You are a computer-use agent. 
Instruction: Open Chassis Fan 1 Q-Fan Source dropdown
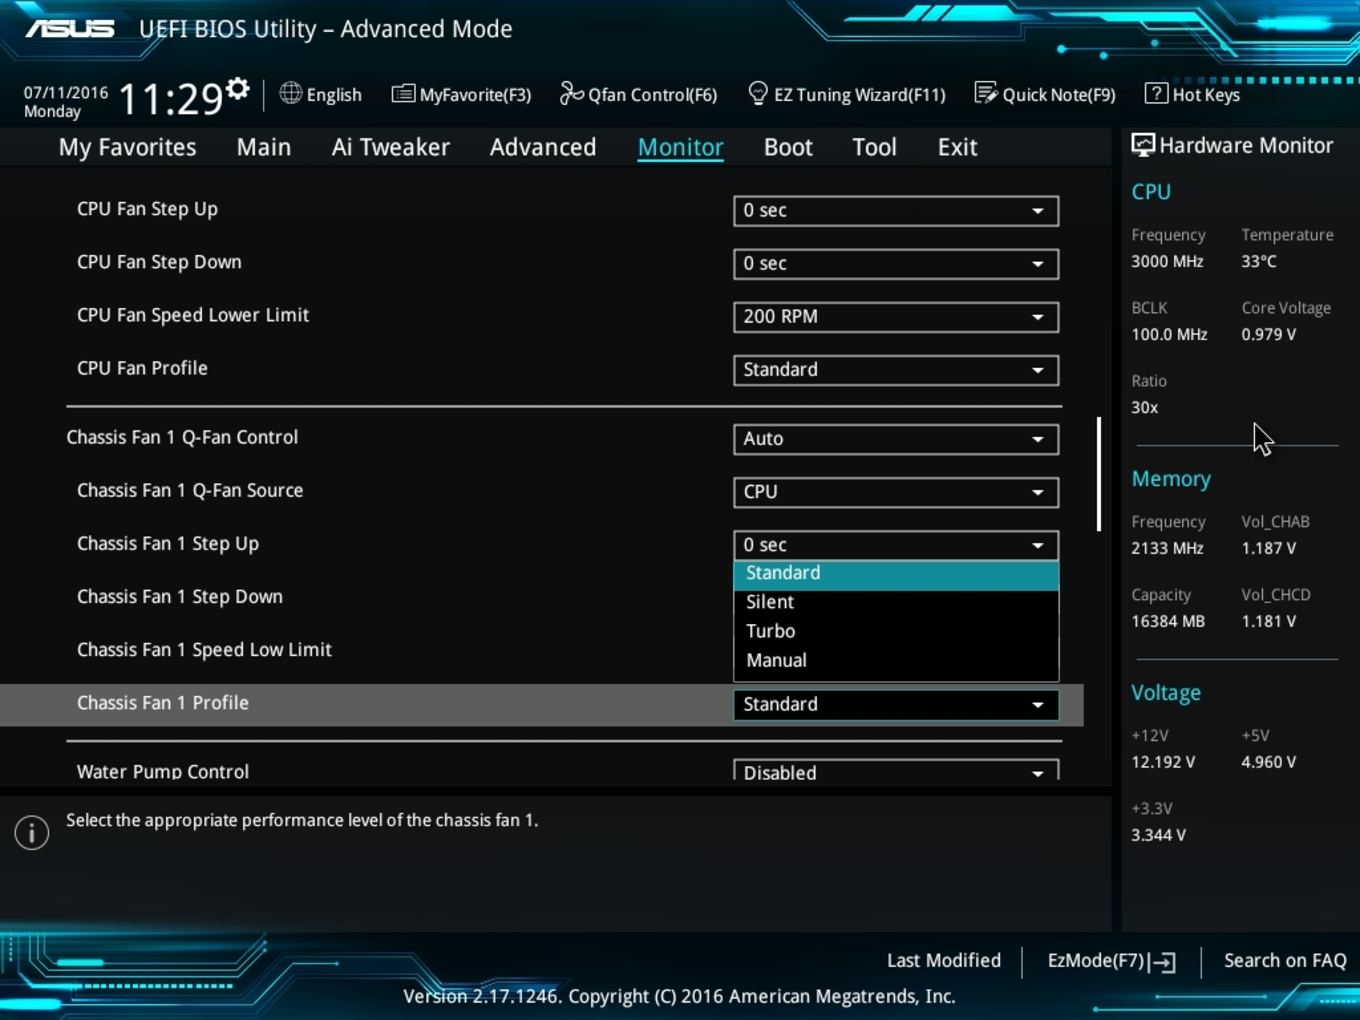coord(896,492)
